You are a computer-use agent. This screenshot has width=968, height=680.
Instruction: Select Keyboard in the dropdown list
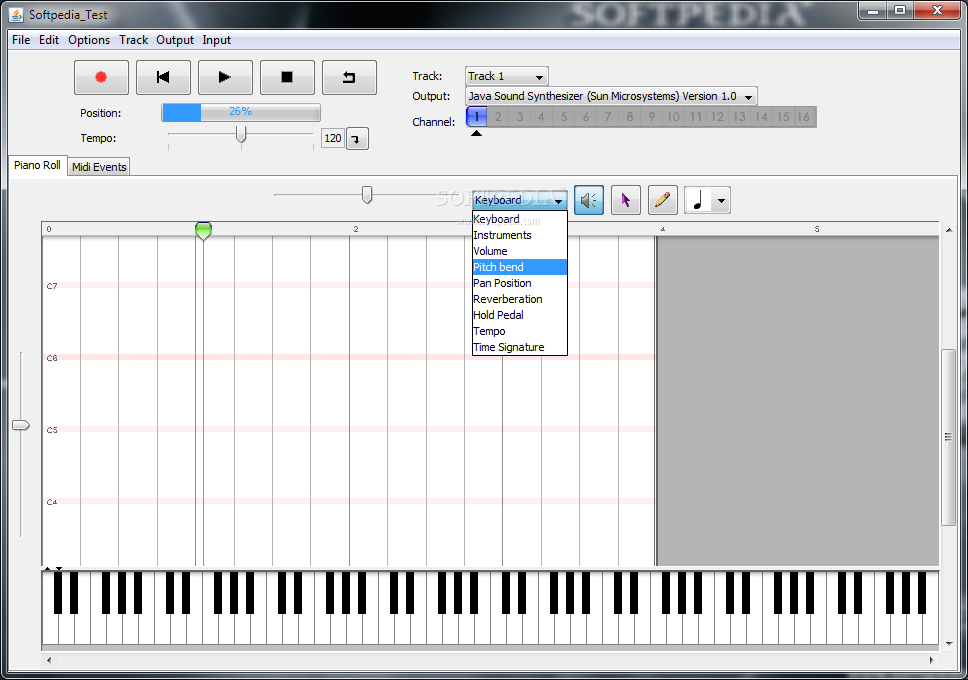(519, 219)
